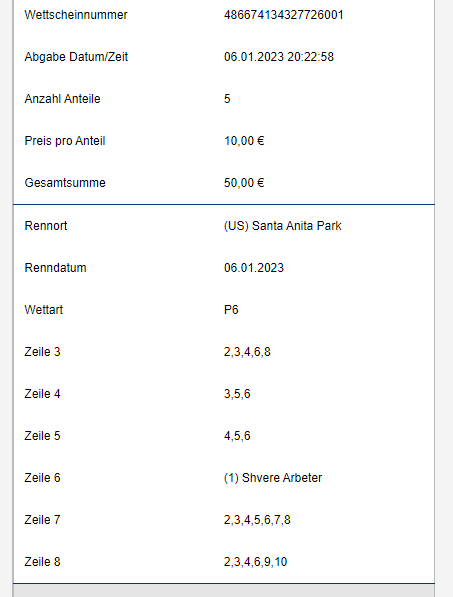Viewport: 453px width, 597px height.
Task: Click the (1) Shvere Arbeter entry
Action: (273, 478)
